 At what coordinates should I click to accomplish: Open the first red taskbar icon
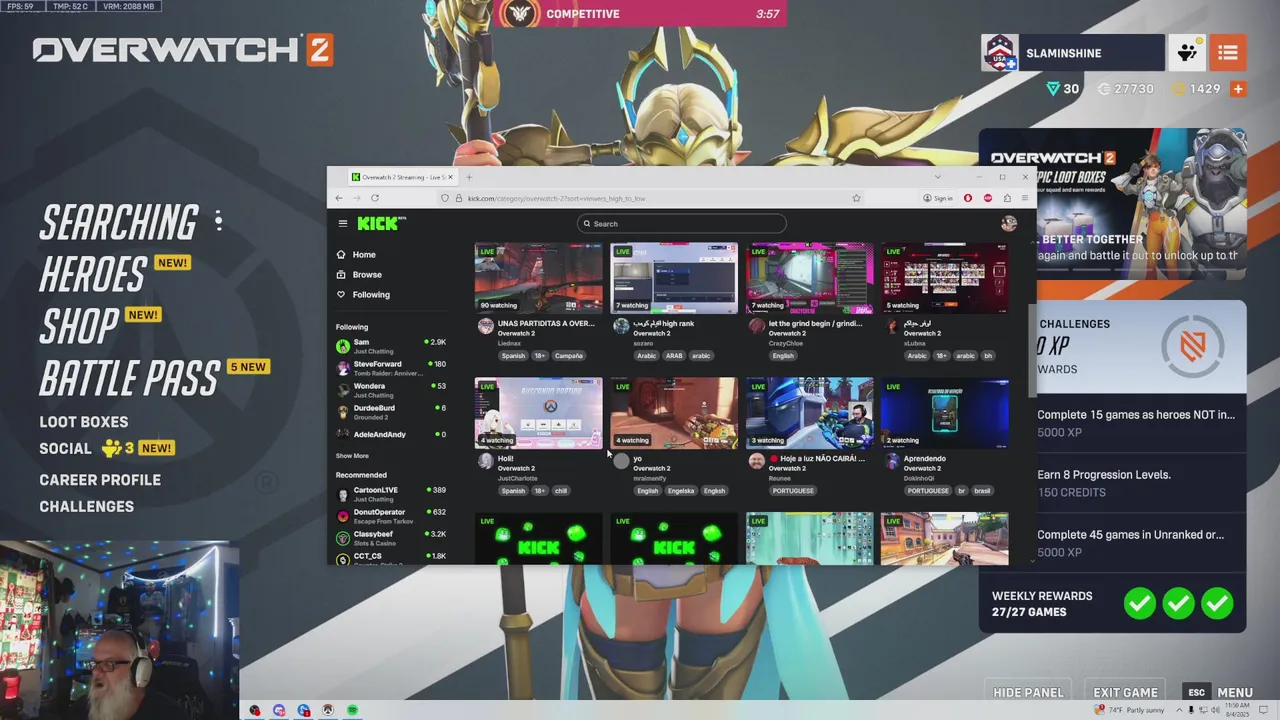pyautogui.click(x=255, y=710)
